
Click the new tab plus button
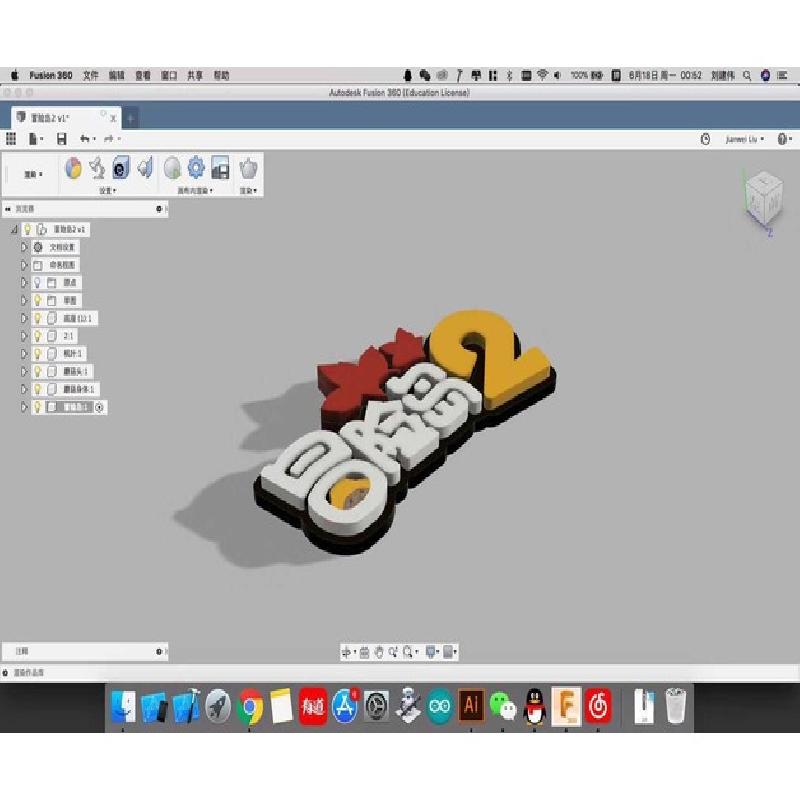(130, 118)
